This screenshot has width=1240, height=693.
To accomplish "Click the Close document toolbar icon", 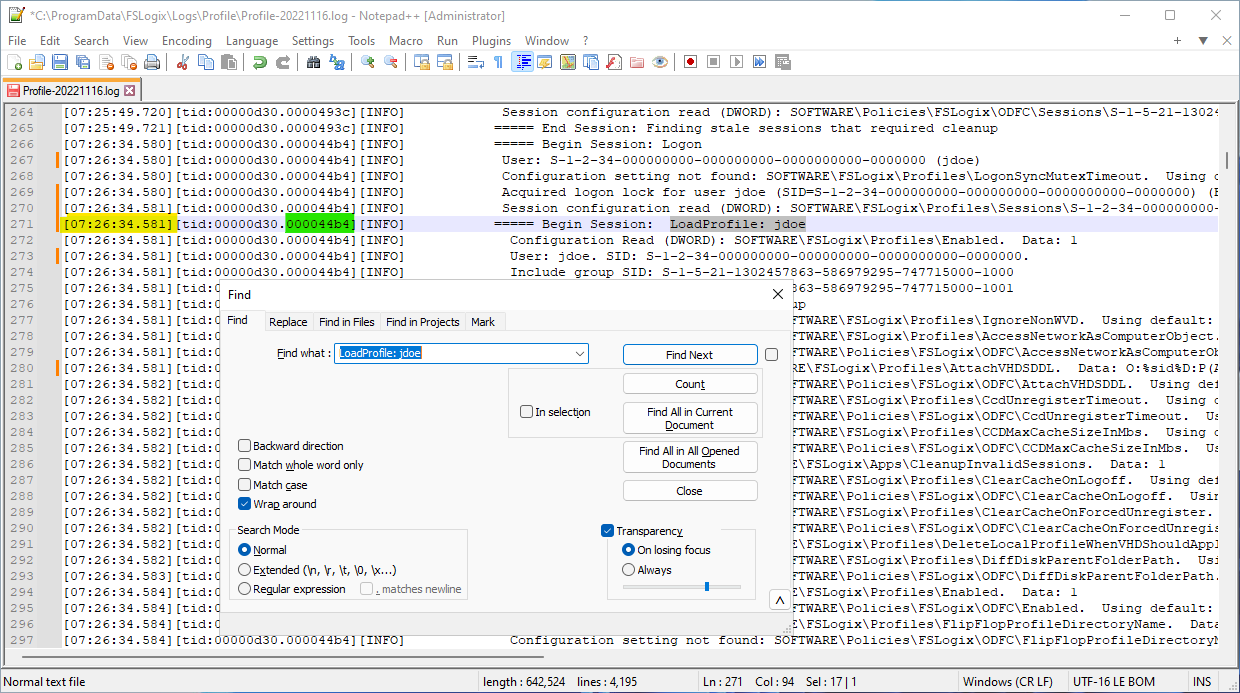I will pos(106,62).
